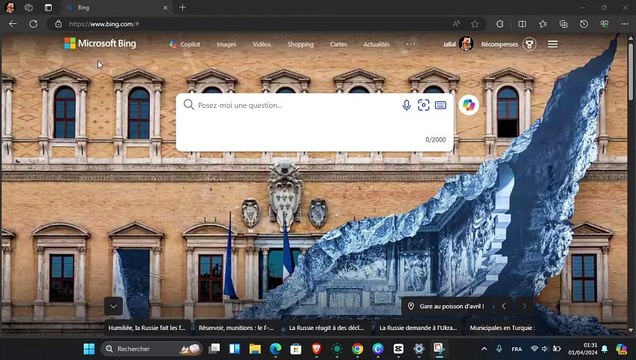Toggle split screen view in Edge toolbar

[x=522, y=24]
